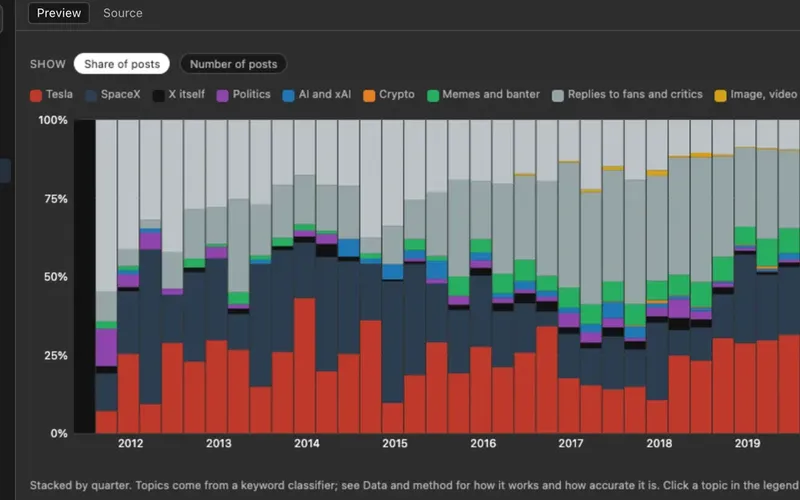
Task: Click the orange Crypto legend swatch
Action: pos(369,95)
